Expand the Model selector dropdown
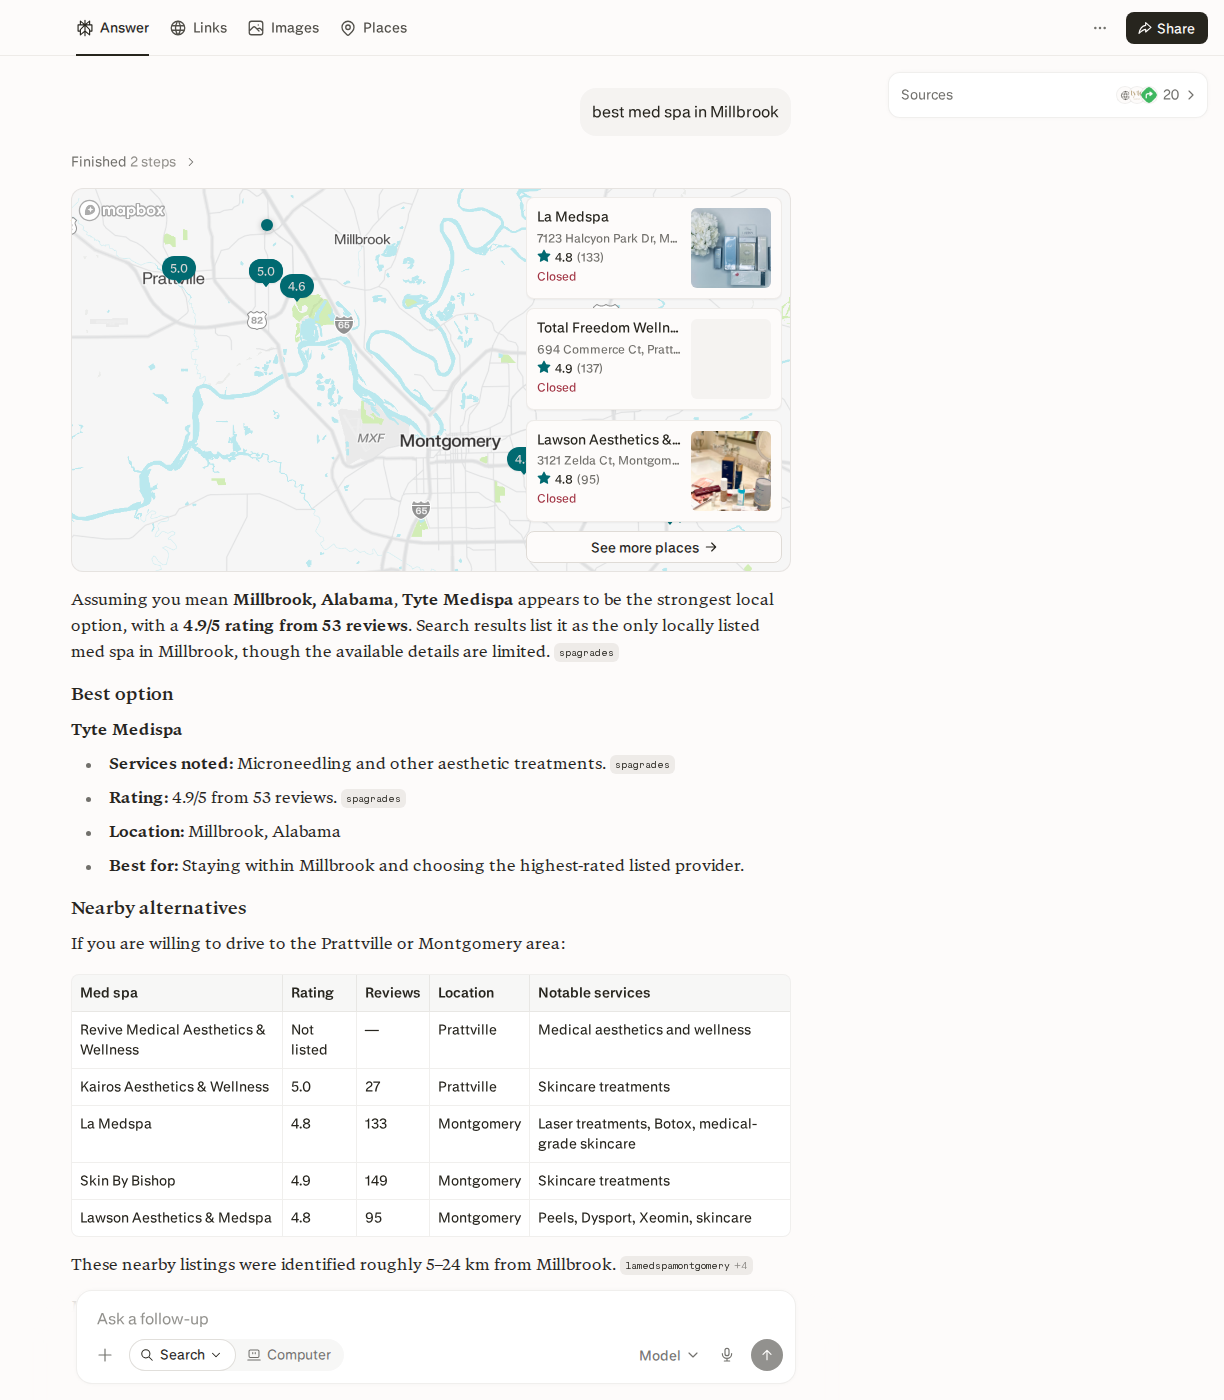This screenshot has width=1224, height=1400. point(669,1355)
